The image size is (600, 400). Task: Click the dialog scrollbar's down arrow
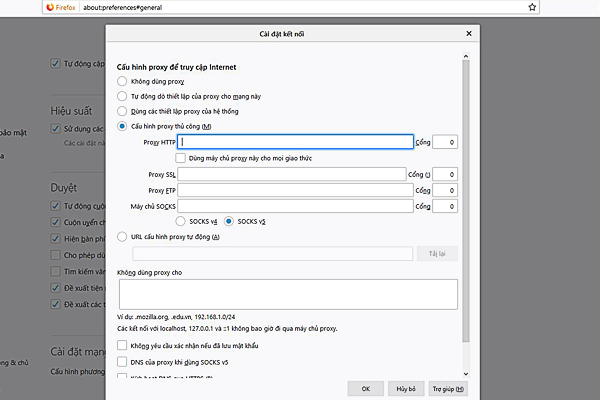click(x=464, y=371)
